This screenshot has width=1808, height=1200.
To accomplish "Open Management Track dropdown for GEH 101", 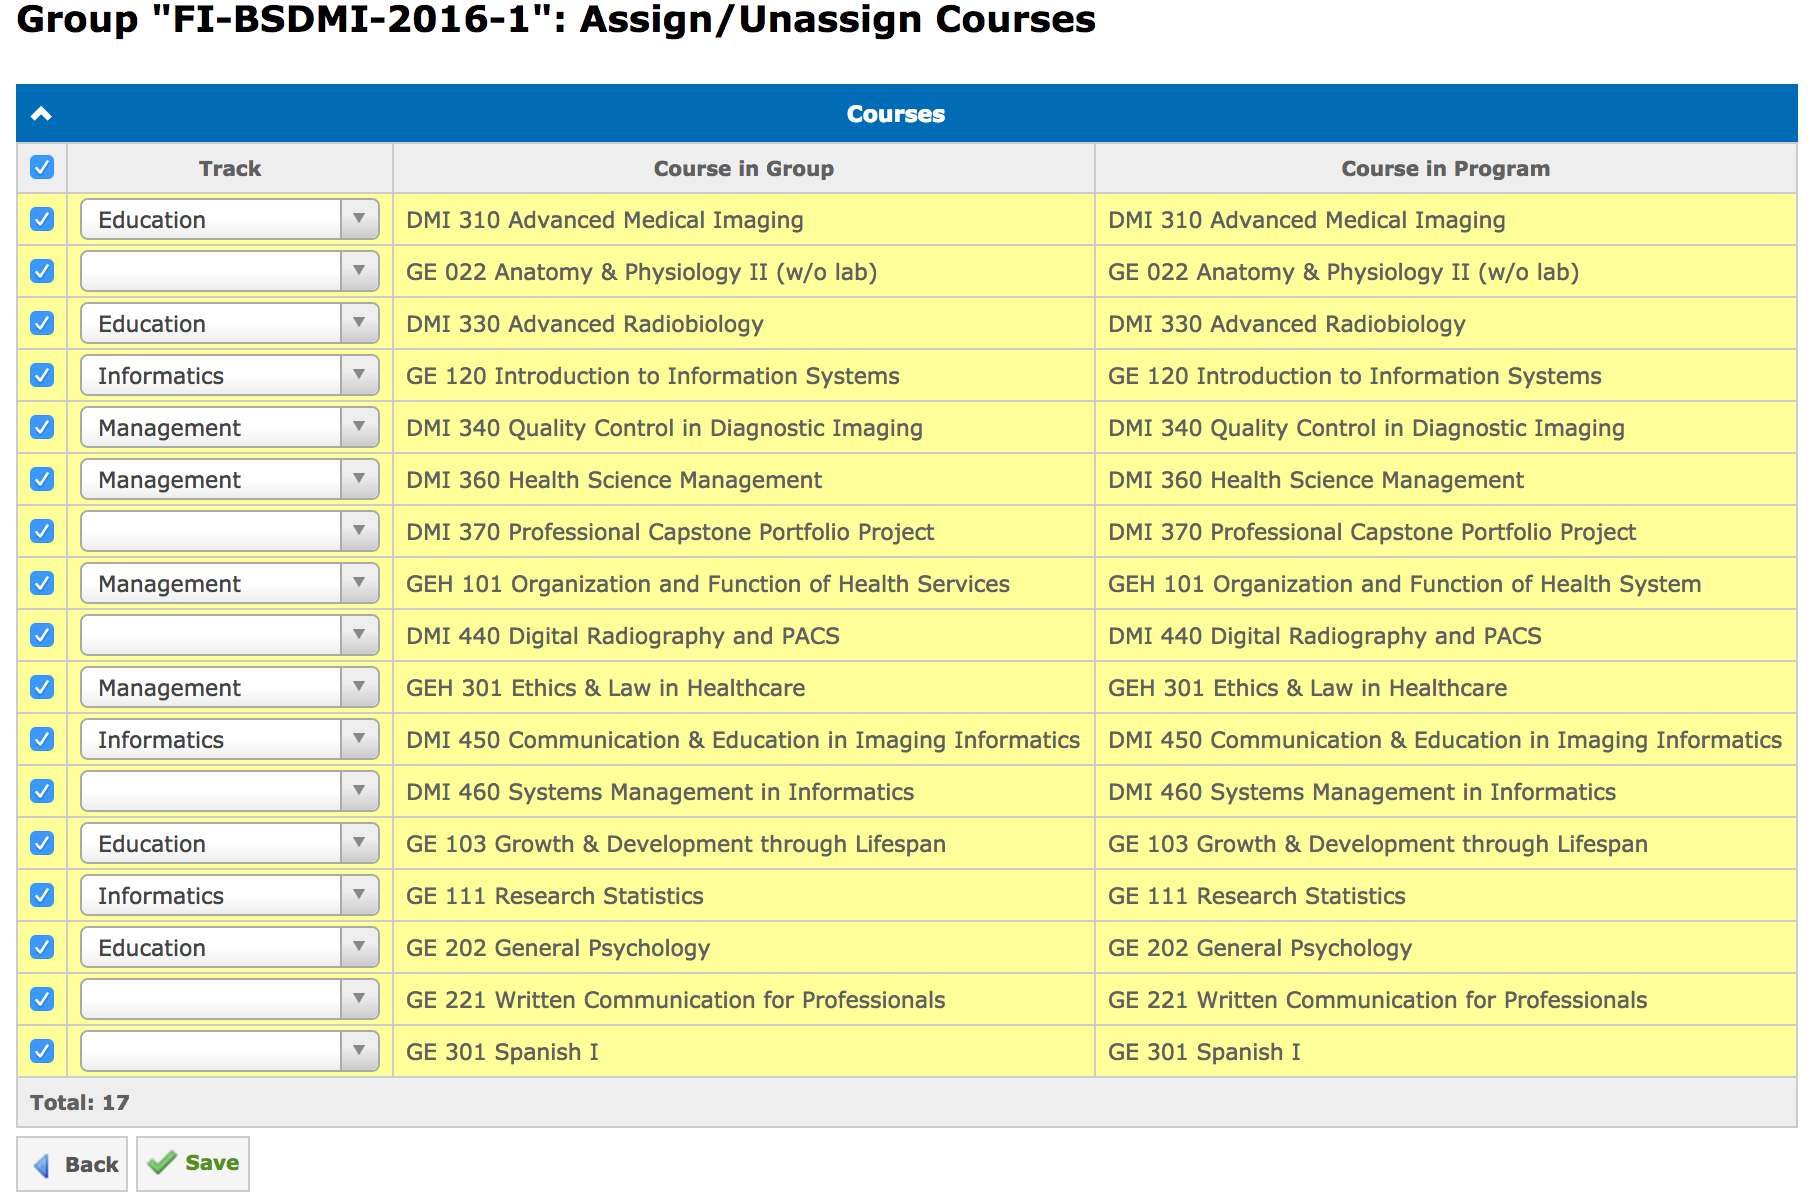I will tap(230, 583).
